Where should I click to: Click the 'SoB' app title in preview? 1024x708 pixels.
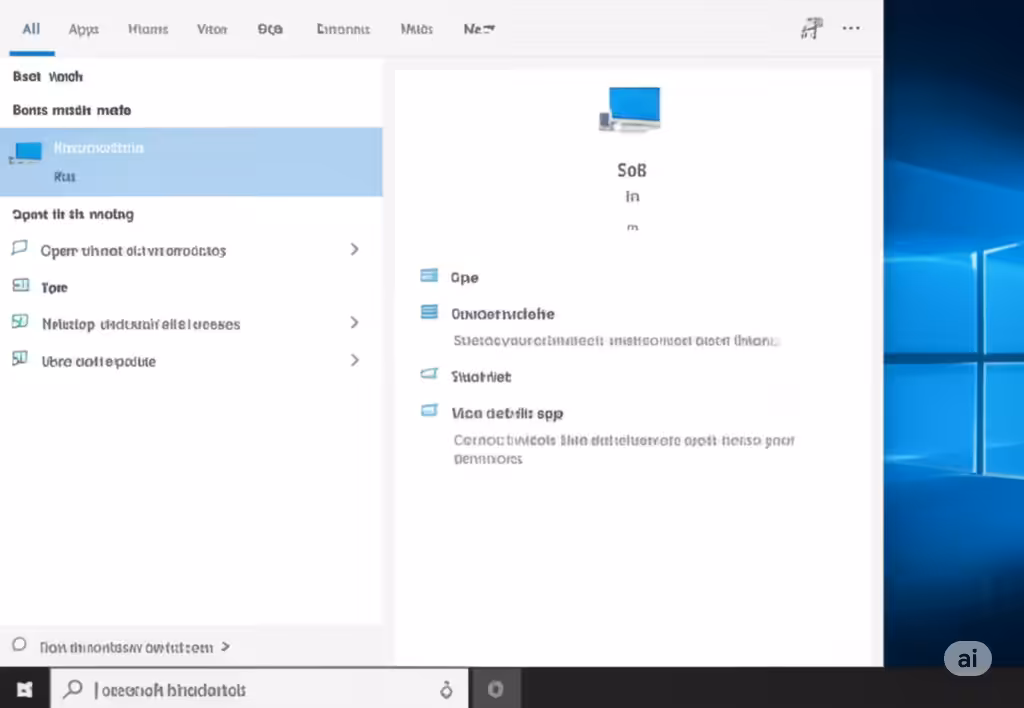tap(632, 170)
